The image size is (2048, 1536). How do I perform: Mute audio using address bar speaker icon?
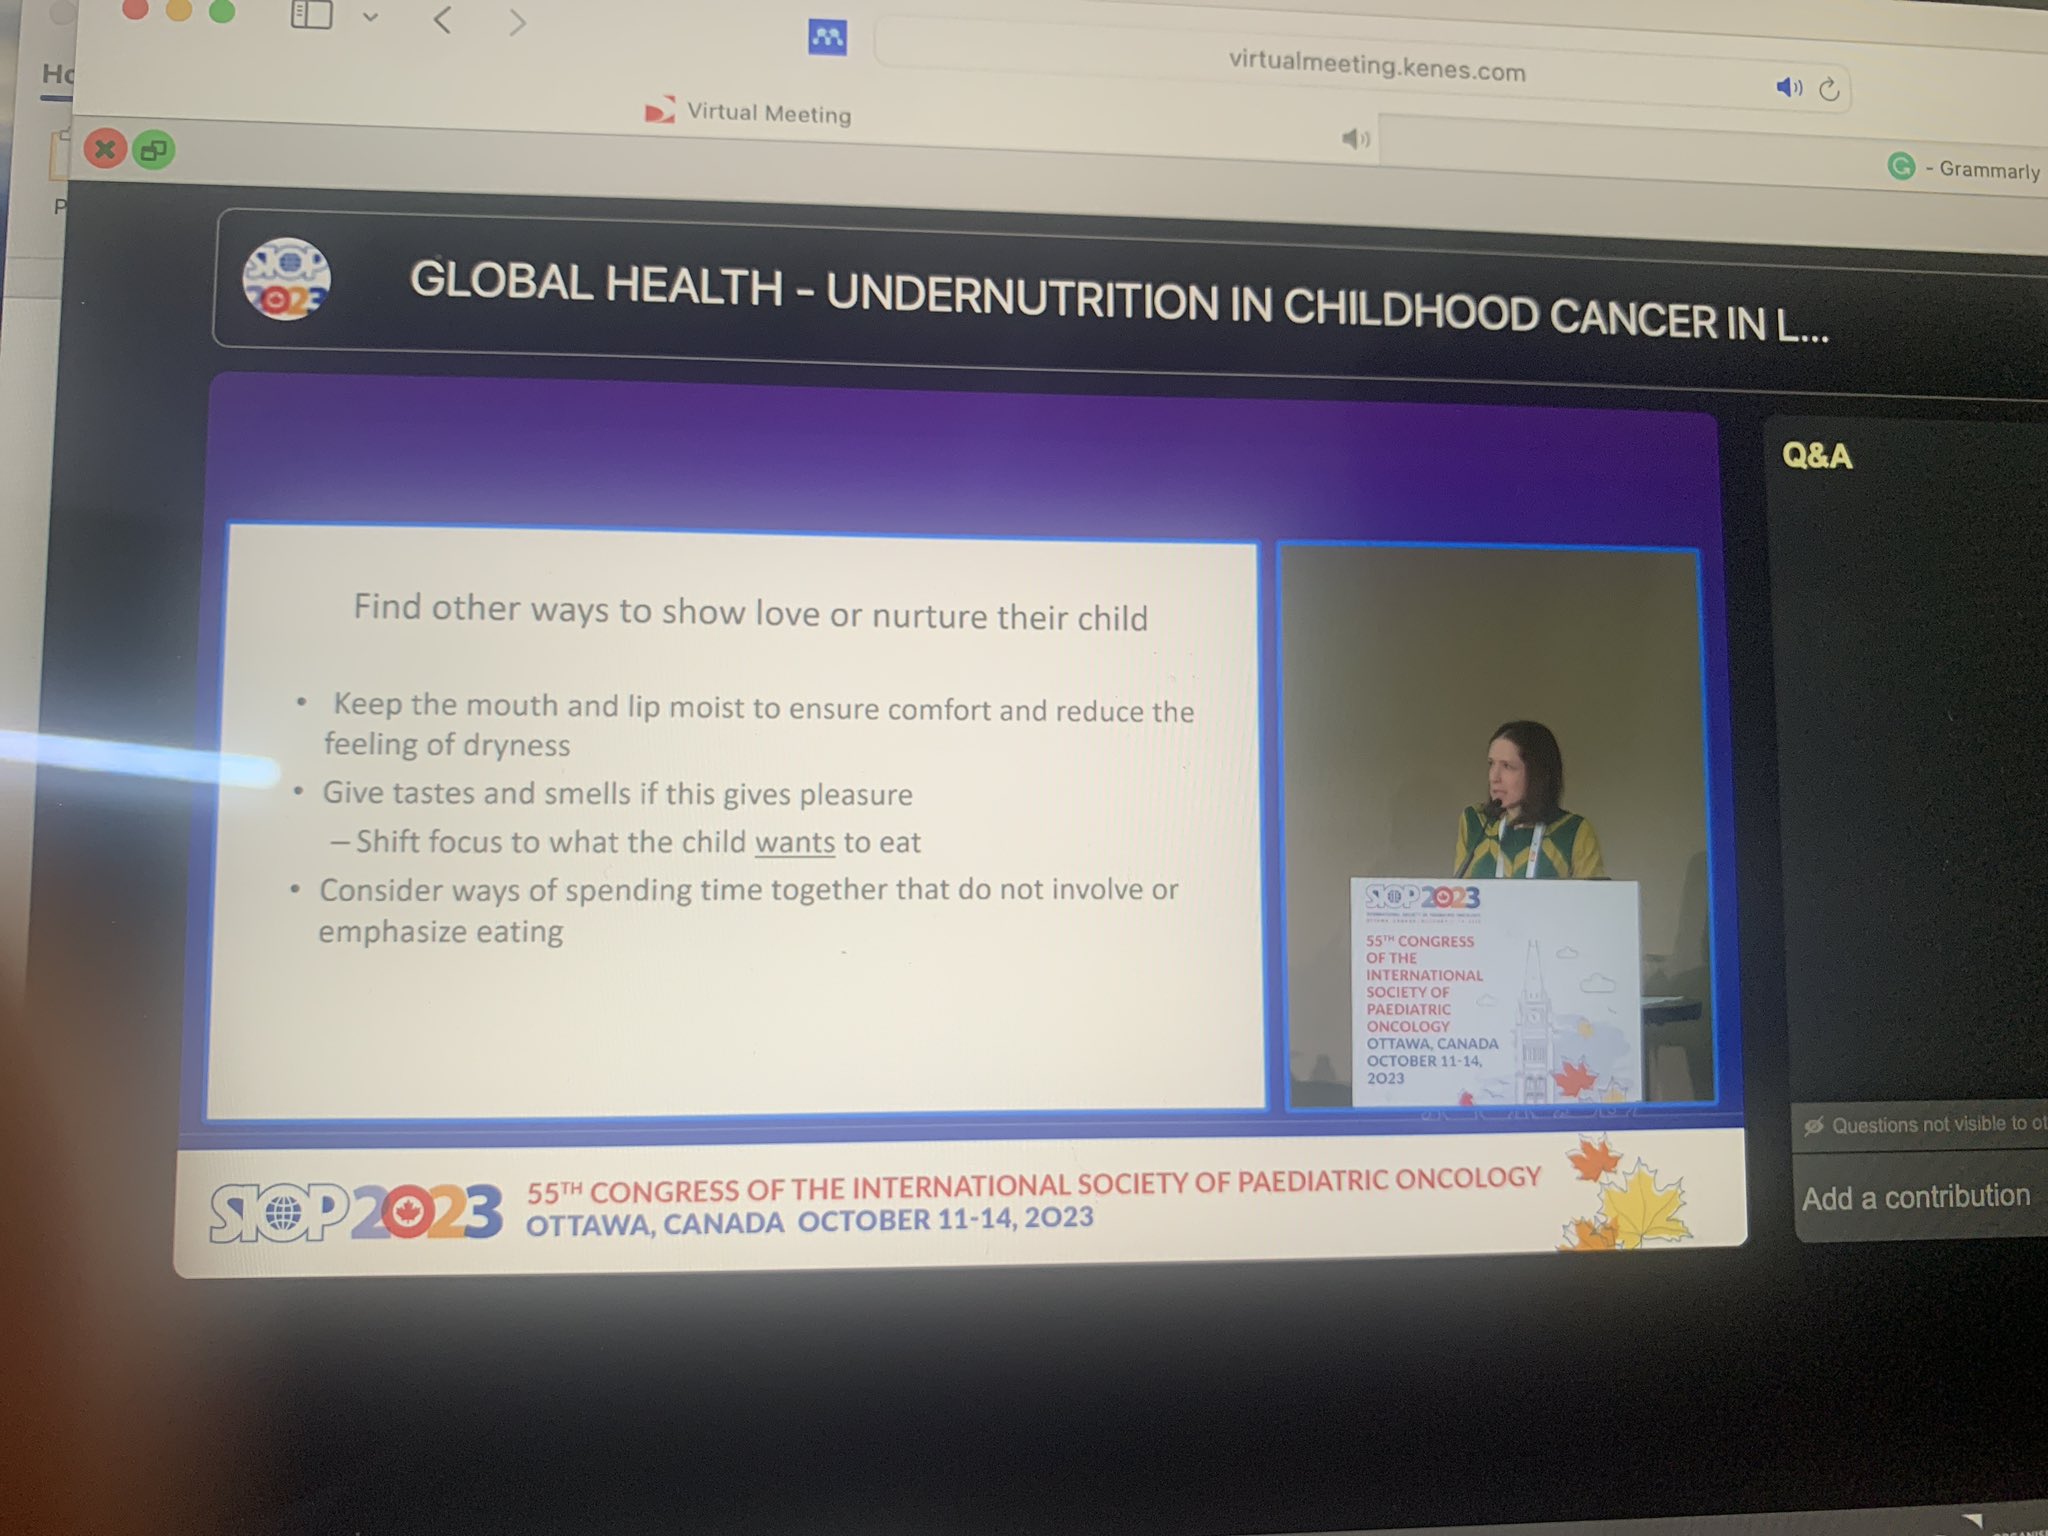click(x=1789, y=88)
